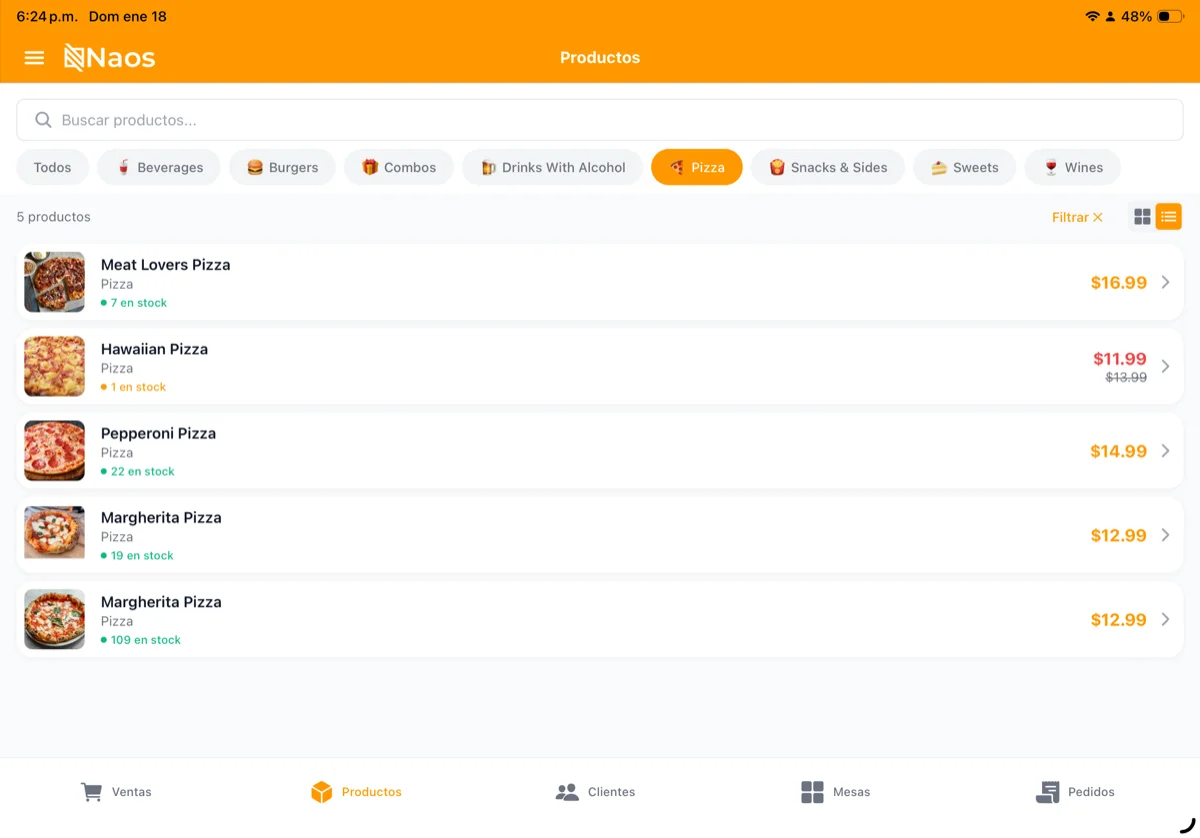
Task: Tap the Margherita Pizza 109 stock thumbnail
Action: 54,620
